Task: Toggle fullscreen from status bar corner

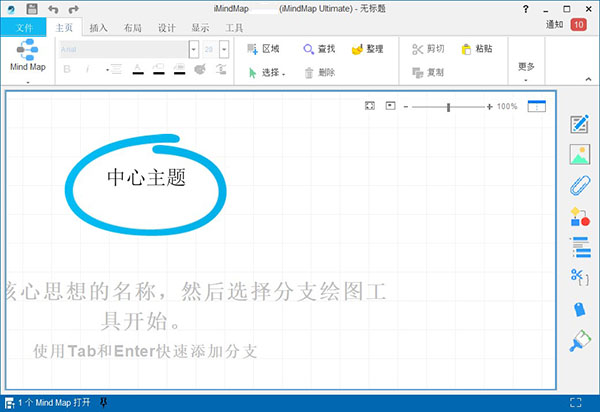Action: pos(573,403)
